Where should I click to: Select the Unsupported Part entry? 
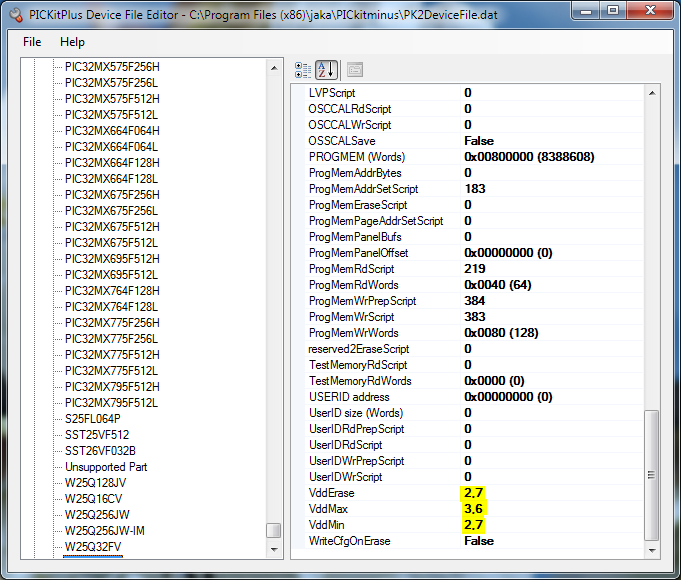pos(106,467)
